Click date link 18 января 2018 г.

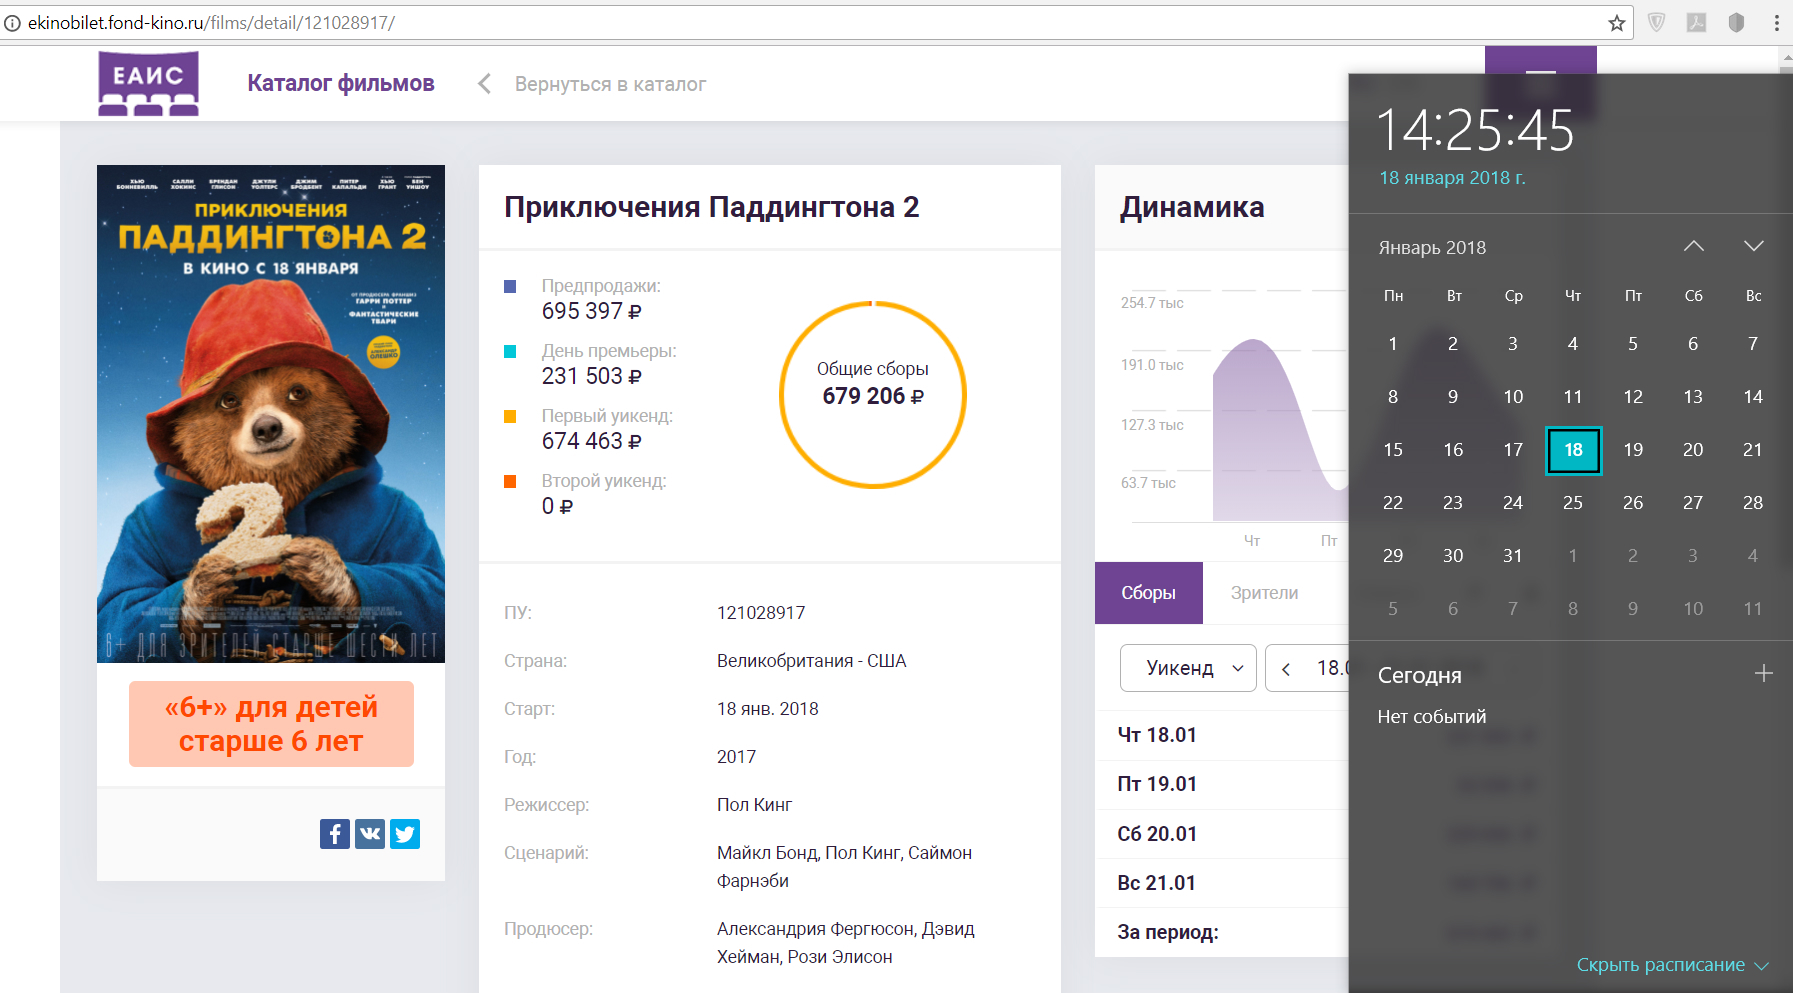1452,178
